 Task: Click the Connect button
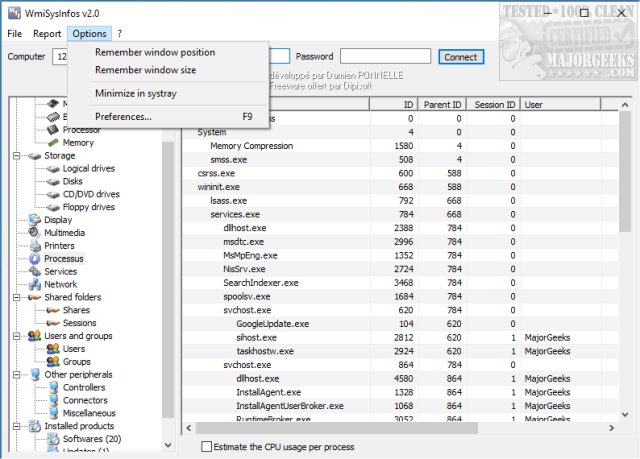(x=461, y=57)
